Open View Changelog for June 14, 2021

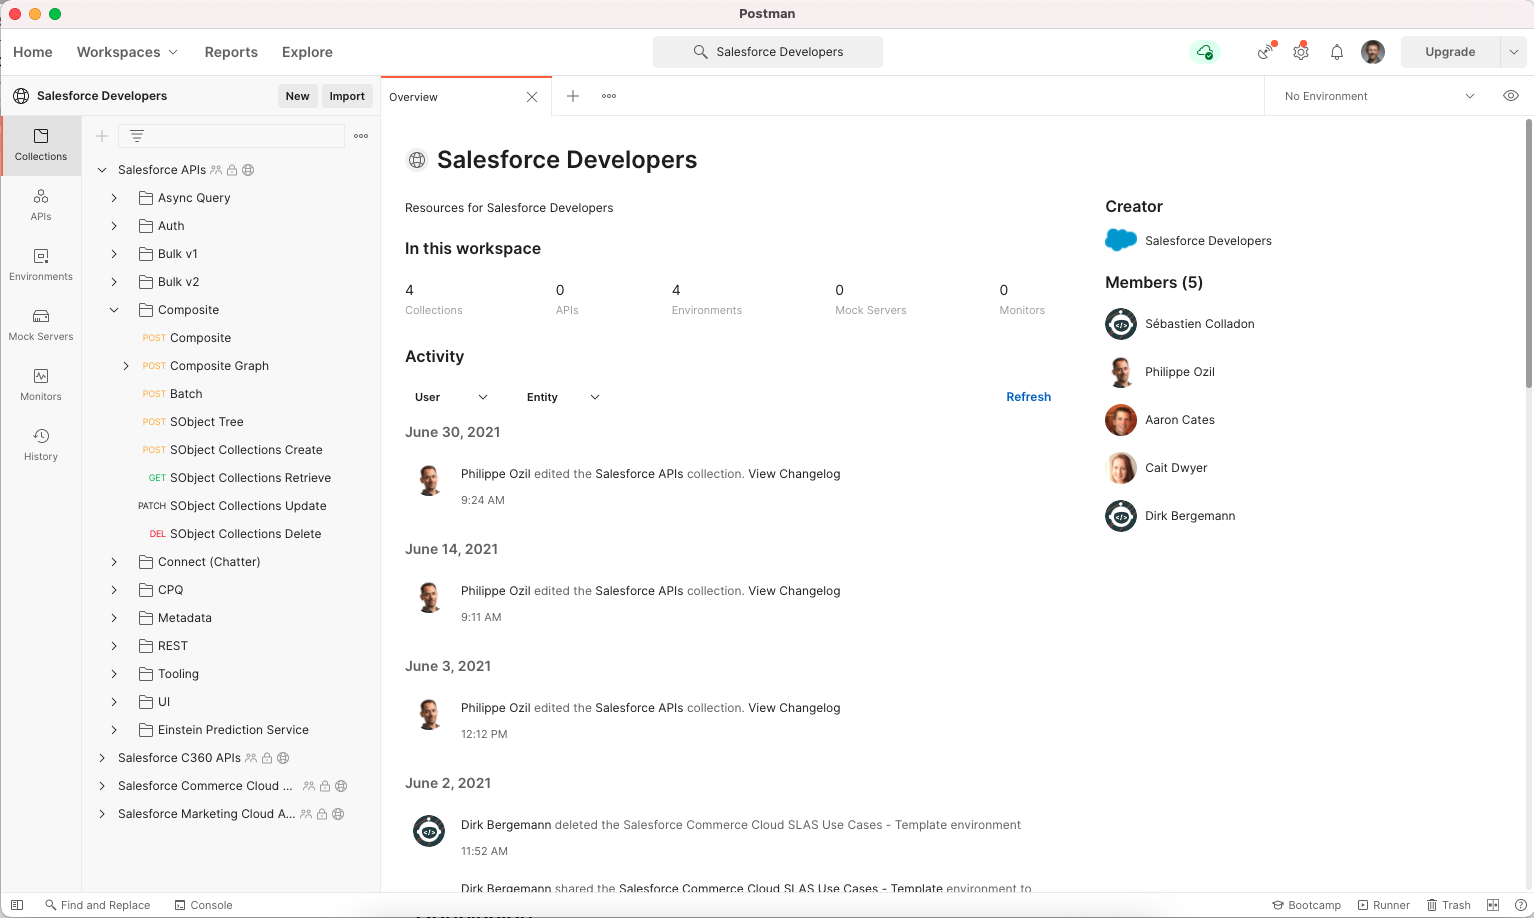pyautogui.click(x=794, y=591)
